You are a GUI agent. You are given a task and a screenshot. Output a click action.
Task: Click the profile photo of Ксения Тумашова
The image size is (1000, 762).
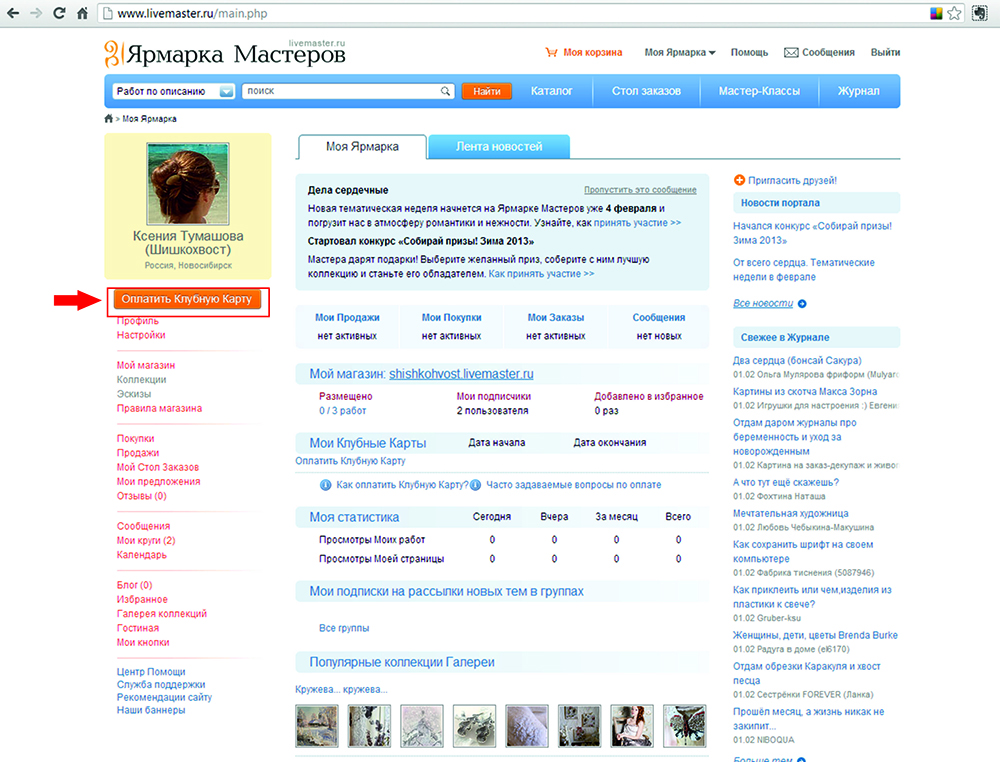pyautogui.click(x=188, y=184)
